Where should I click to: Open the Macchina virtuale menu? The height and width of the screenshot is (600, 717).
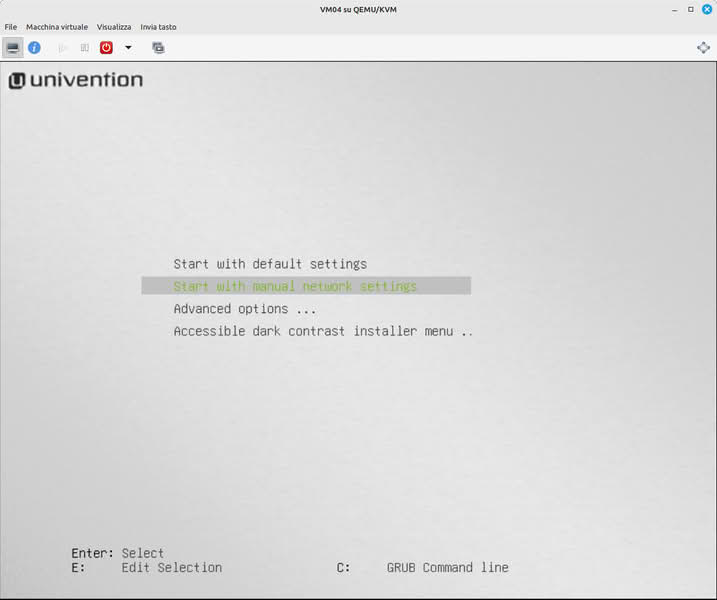(57, 27)
